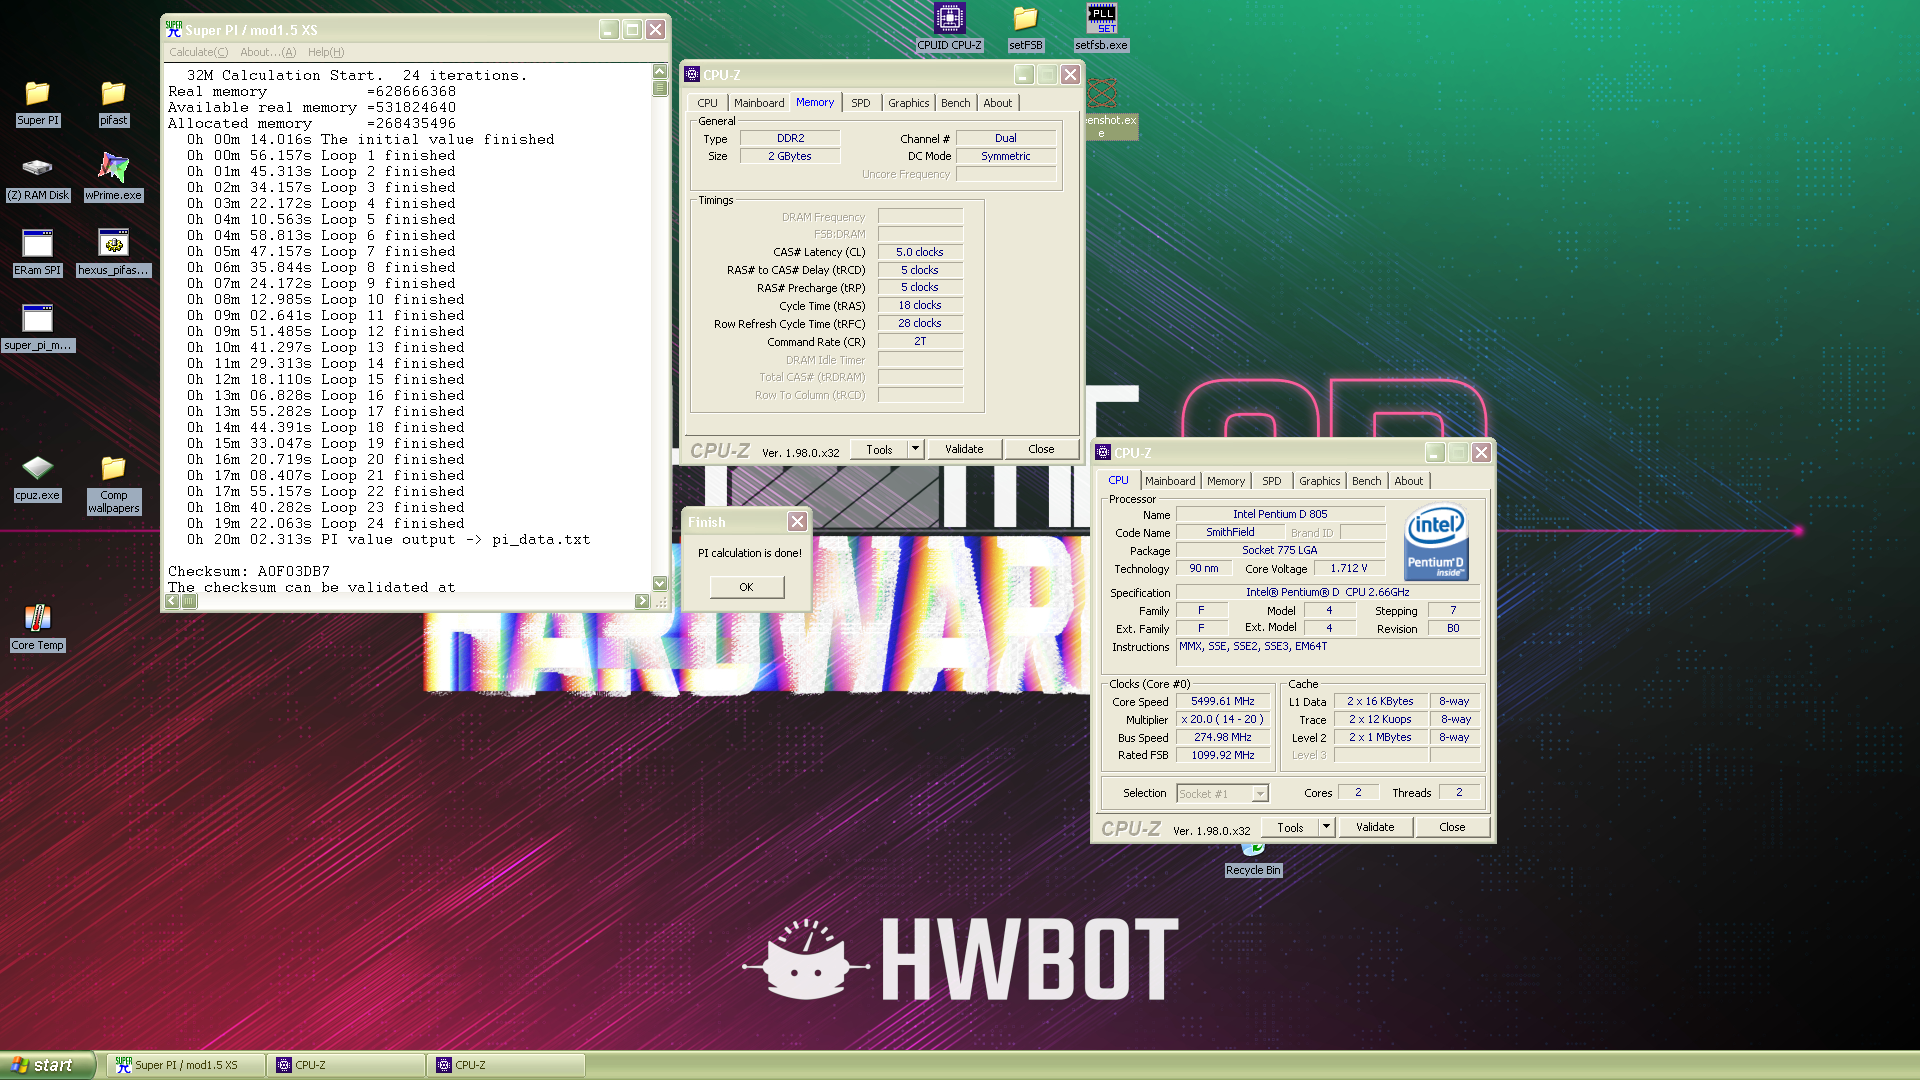Open the hexus_pifas desktop shortcut
This screenshot has width=1920, height=1080.
(113, 253)
